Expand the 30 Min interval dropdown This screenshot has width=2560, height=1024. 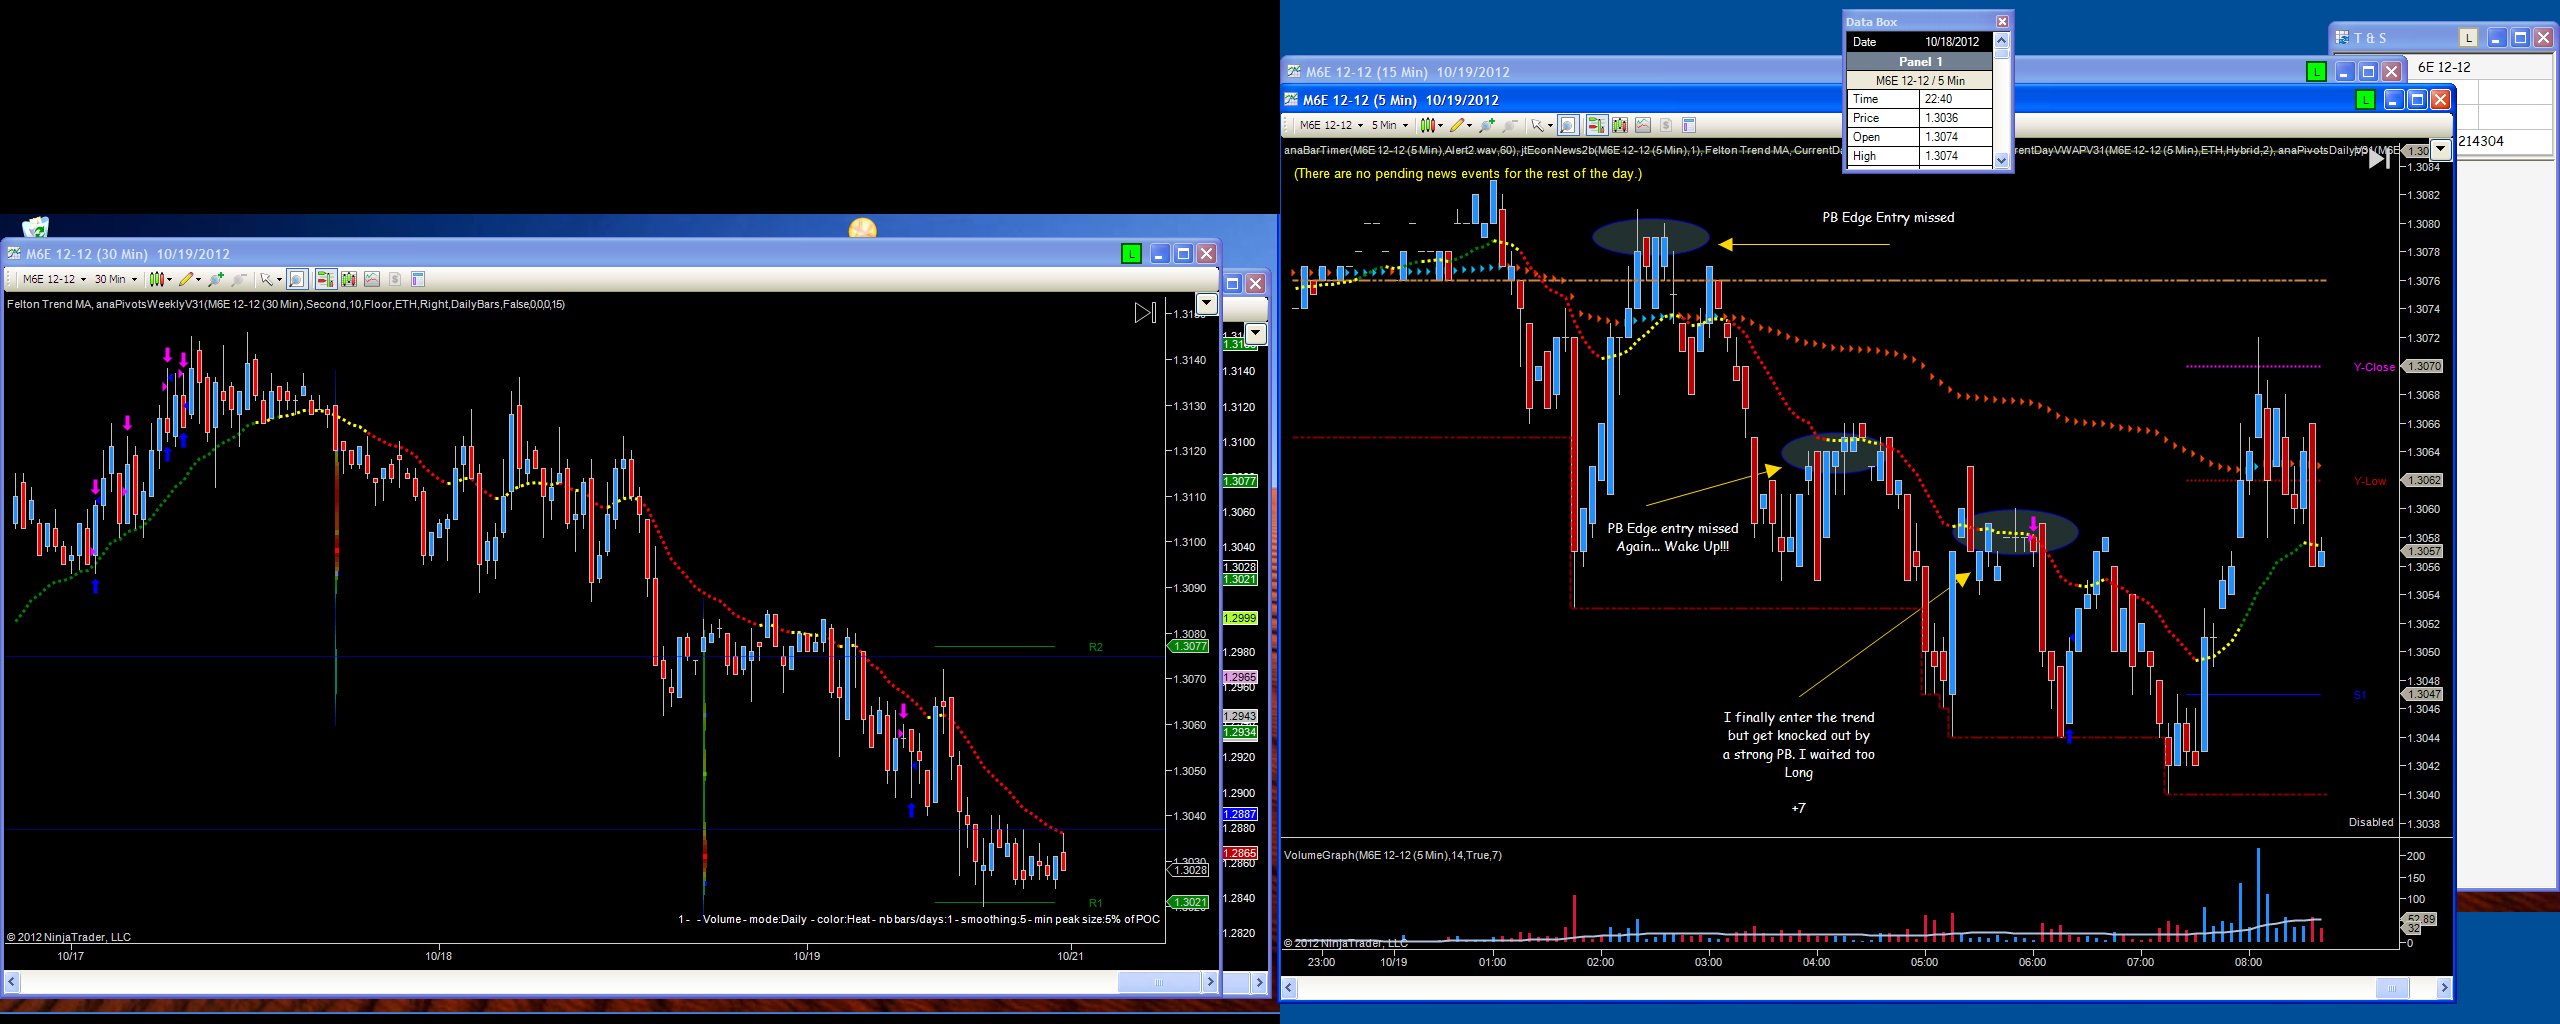point(115,279)
